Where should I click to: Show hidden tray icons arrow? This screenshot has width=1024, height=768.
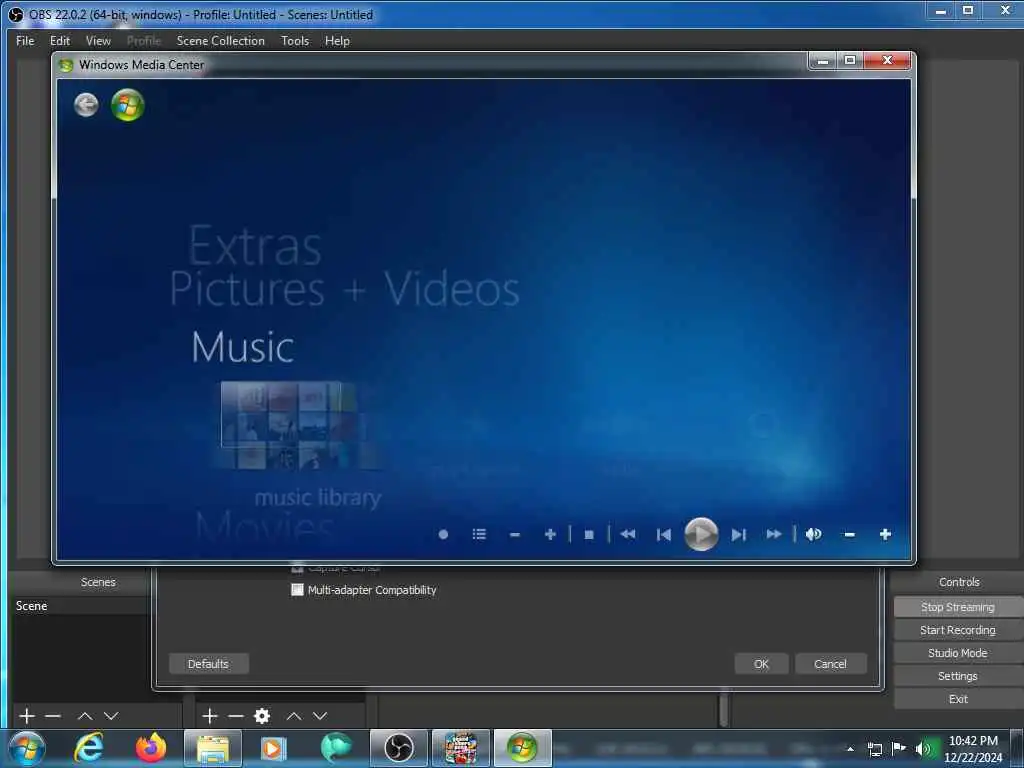(850, 749)
